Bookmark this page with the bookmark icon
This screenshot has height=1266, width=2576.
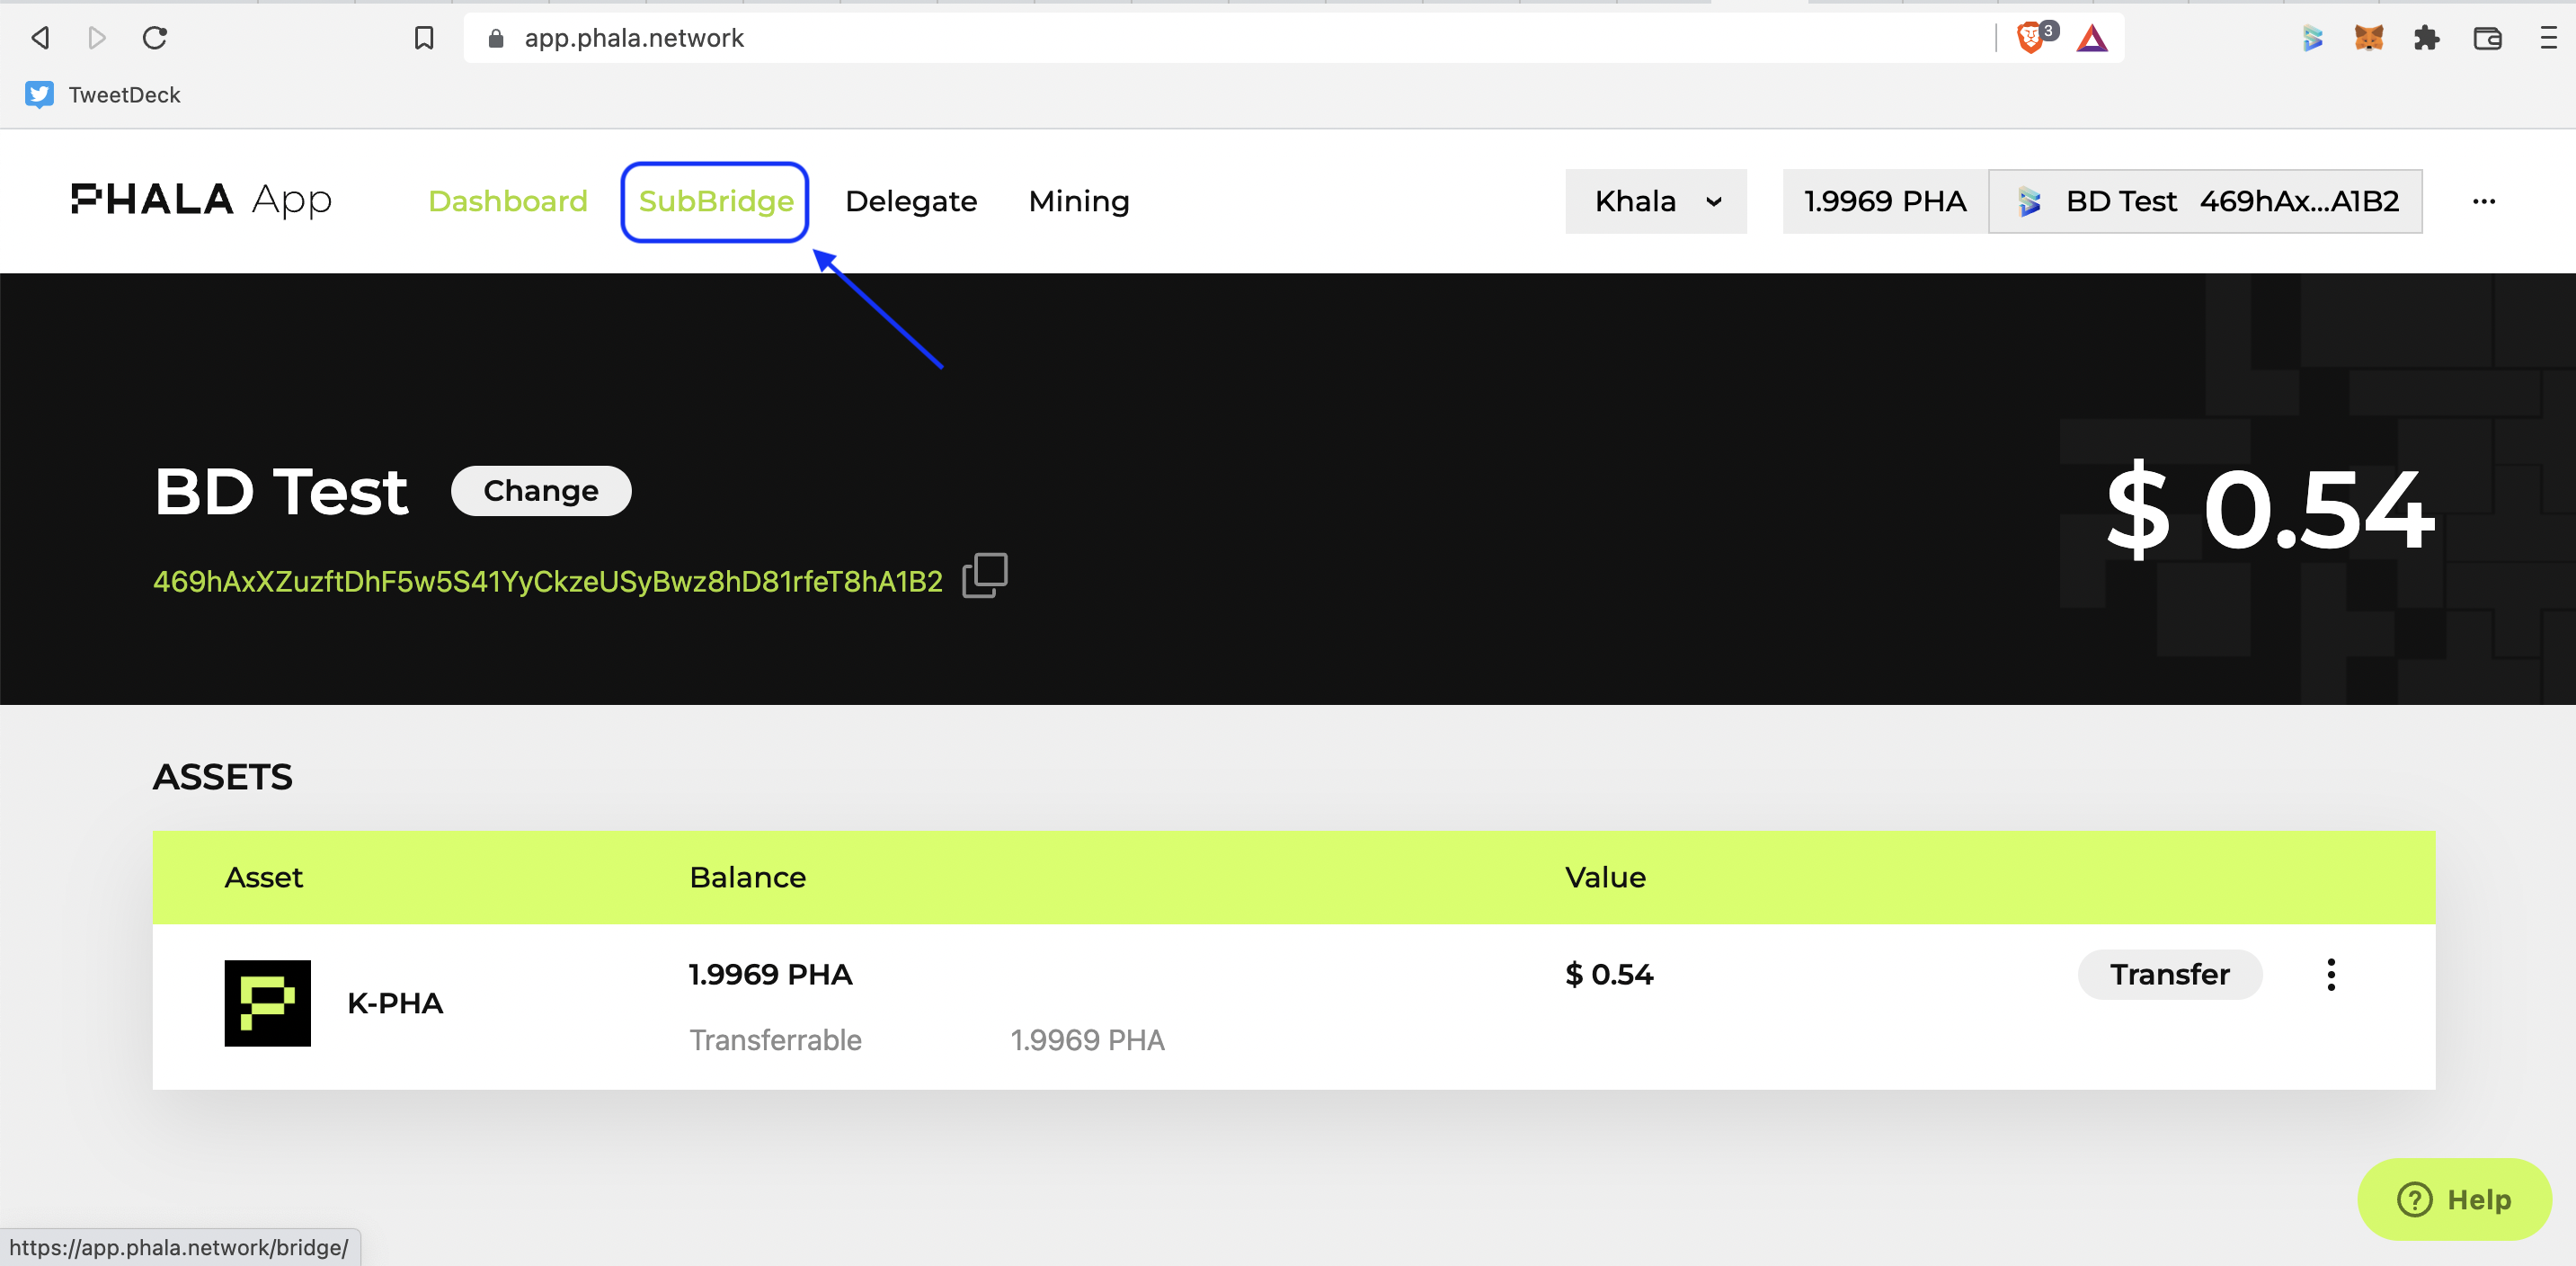pyautogui.click(x=424, y=38)
